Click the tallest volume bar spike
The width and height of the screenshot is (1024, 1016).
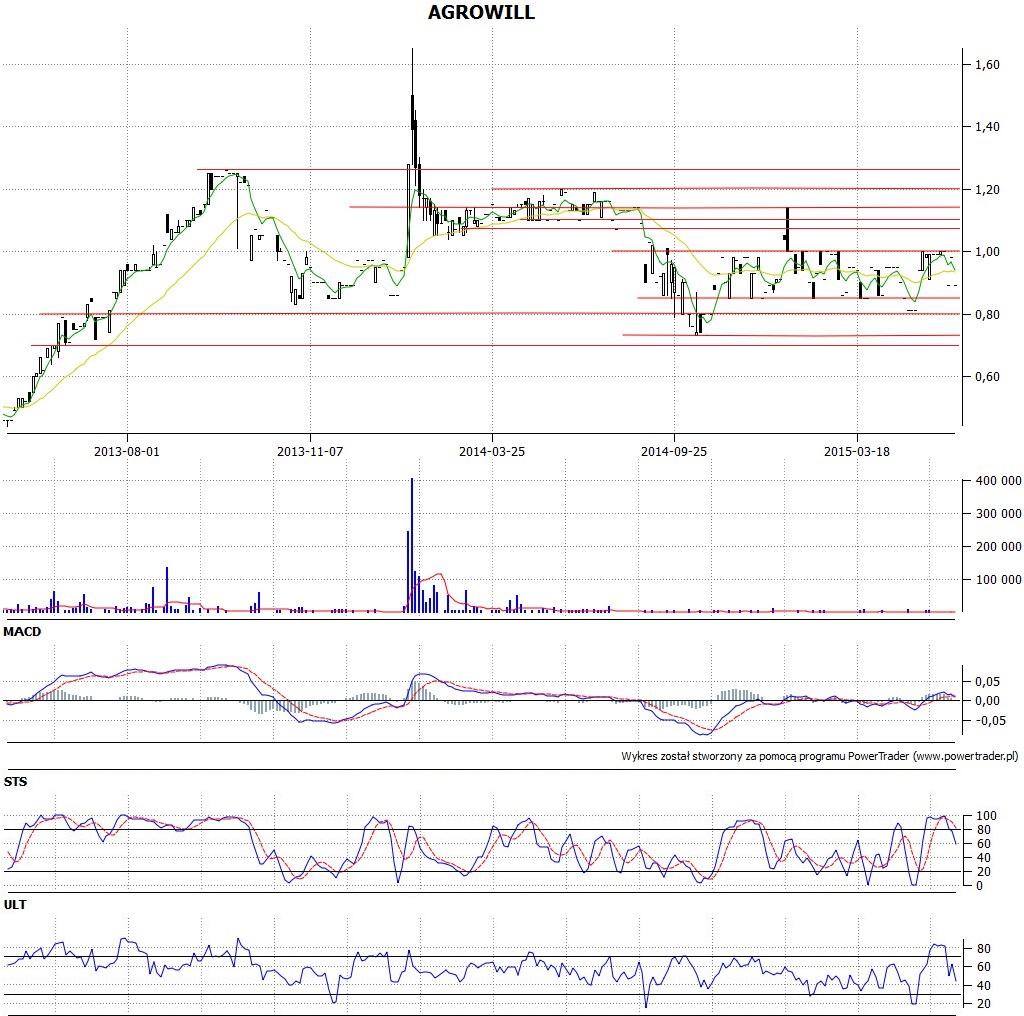click(411, 545)
